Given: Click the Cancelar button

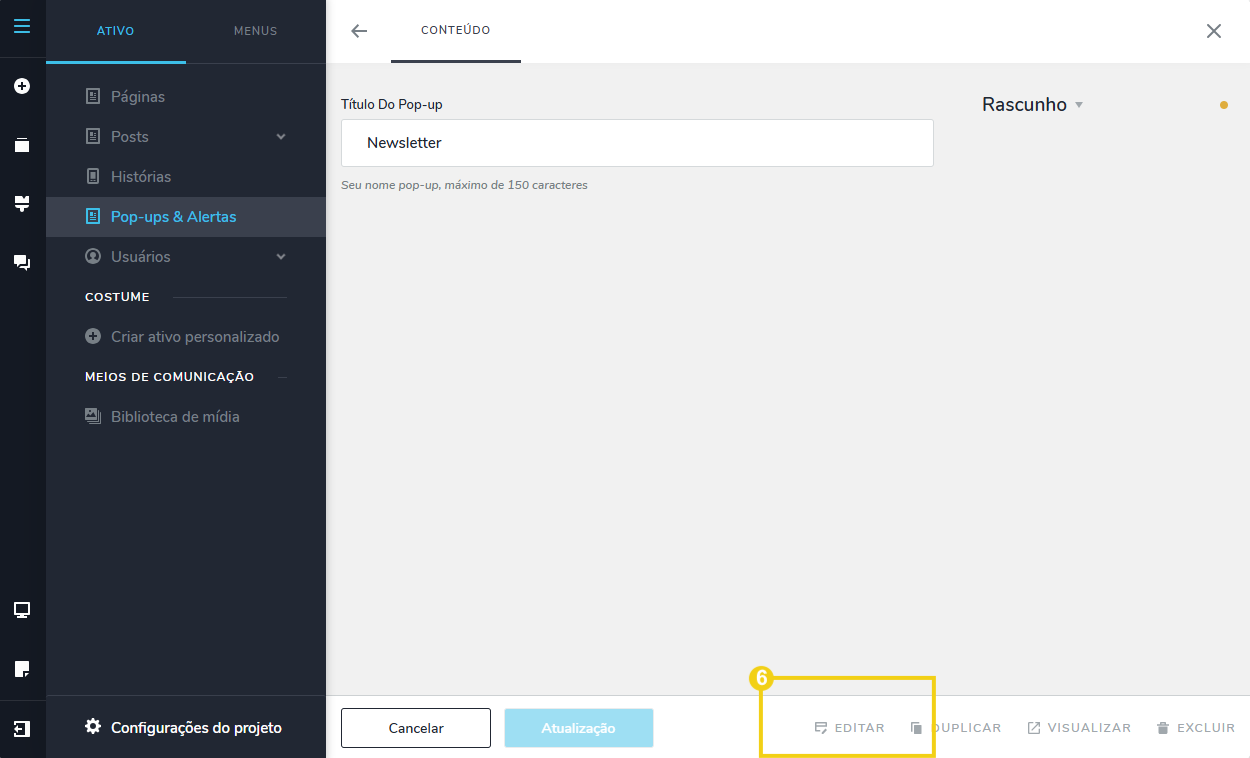Looking at the screenshot, I should (x=415, y=728).
